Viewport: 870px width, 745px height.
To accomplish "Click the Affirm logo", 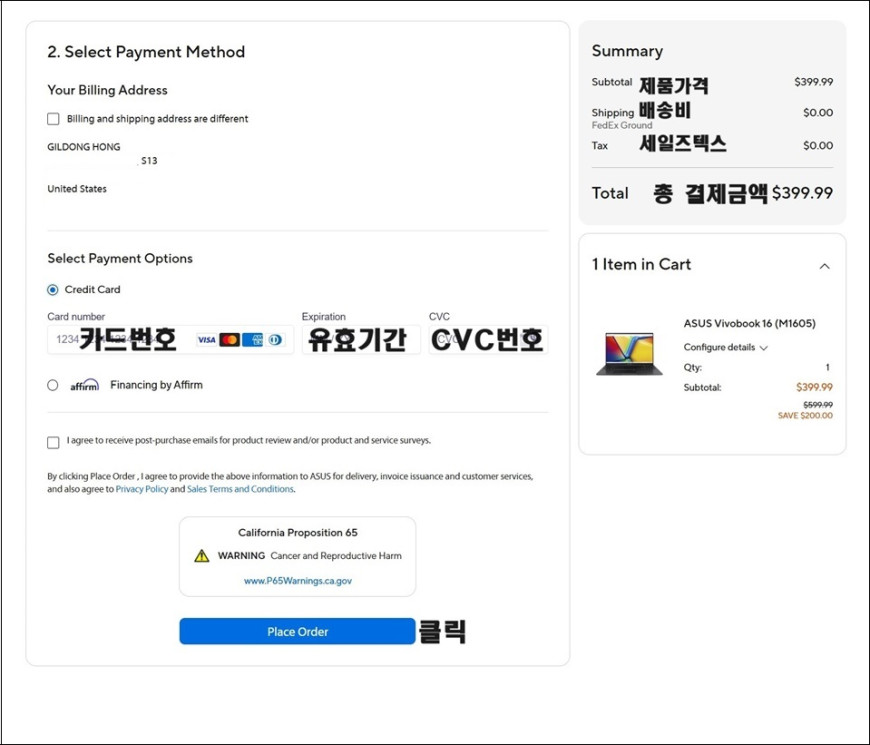I will pyautogui.click(x=84, y=385).
